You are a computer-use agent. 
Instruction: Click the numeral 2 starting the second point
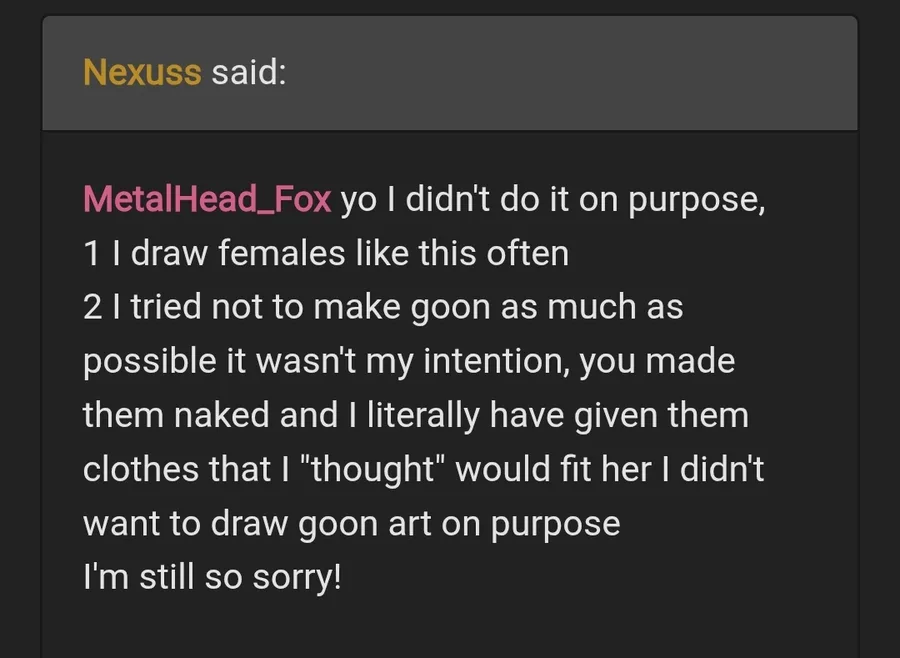coord(92,307)
